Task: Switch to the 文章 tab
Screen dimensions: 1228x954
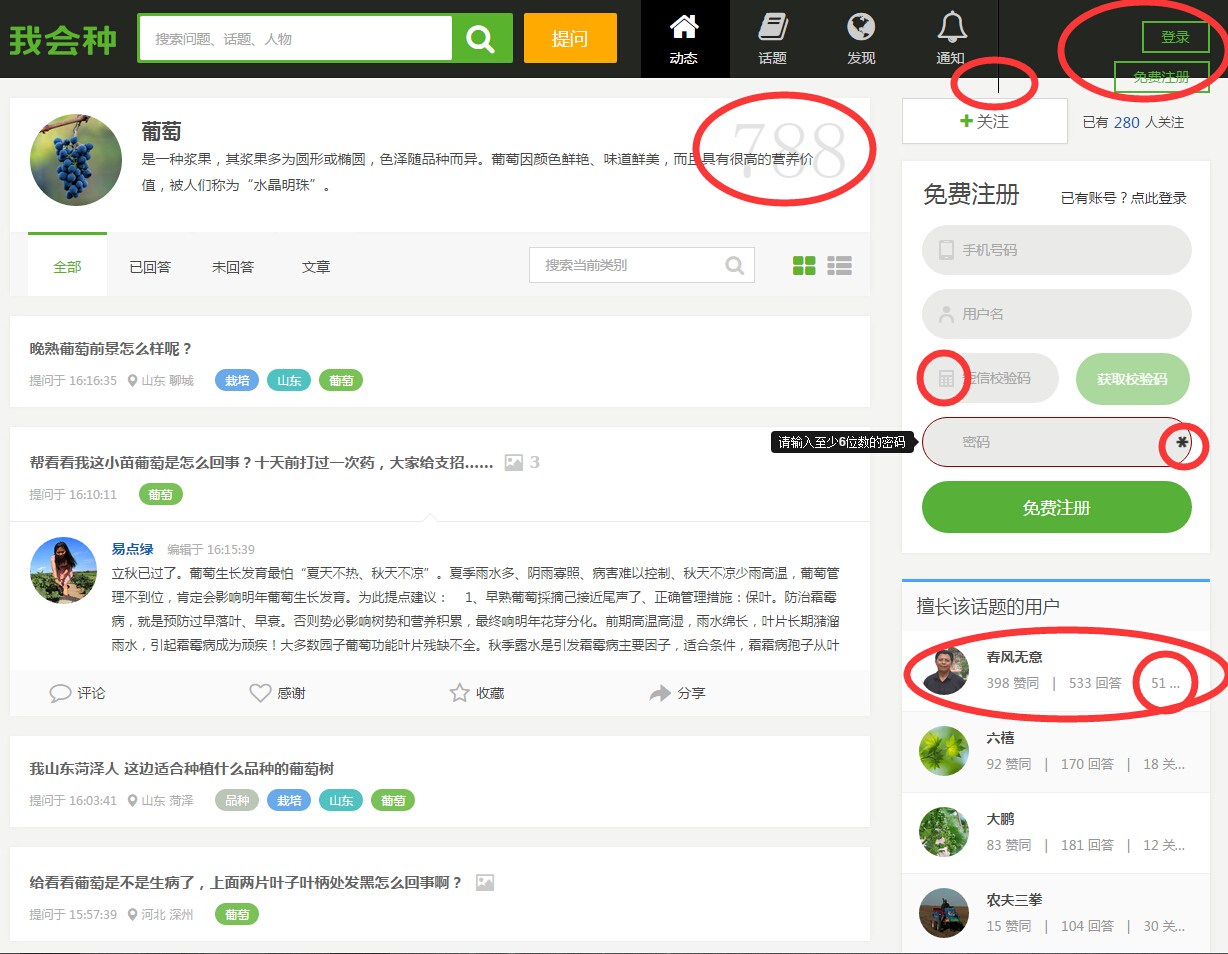Action: pyautogui.click(x=316, y=267)
